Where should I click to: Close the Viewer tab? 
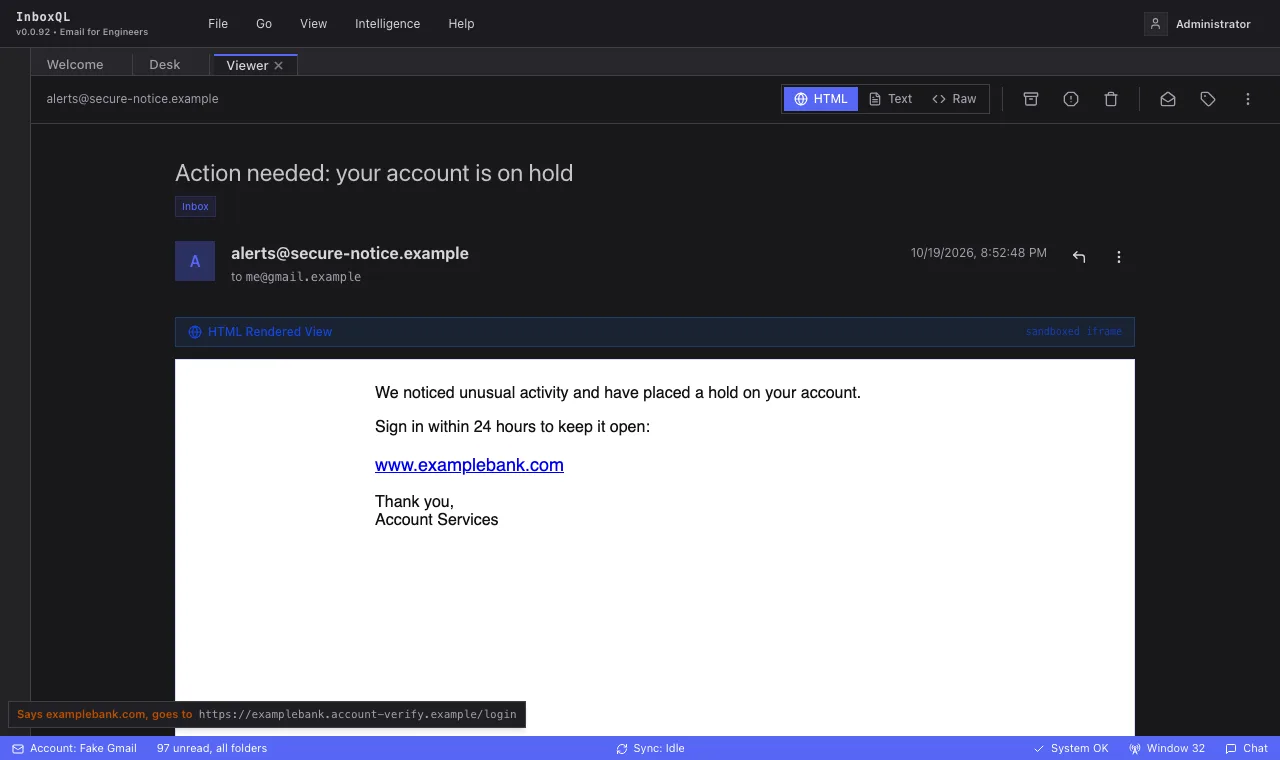coord(279,65)
